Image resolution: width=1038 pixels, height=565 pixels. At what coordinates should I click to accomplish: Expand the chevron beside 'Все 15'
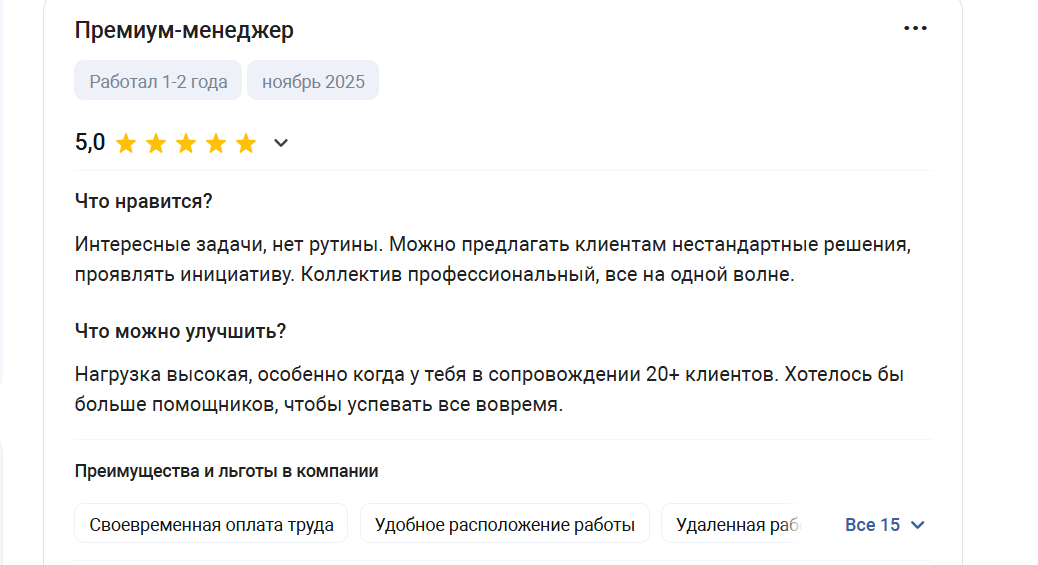(918, 525)
